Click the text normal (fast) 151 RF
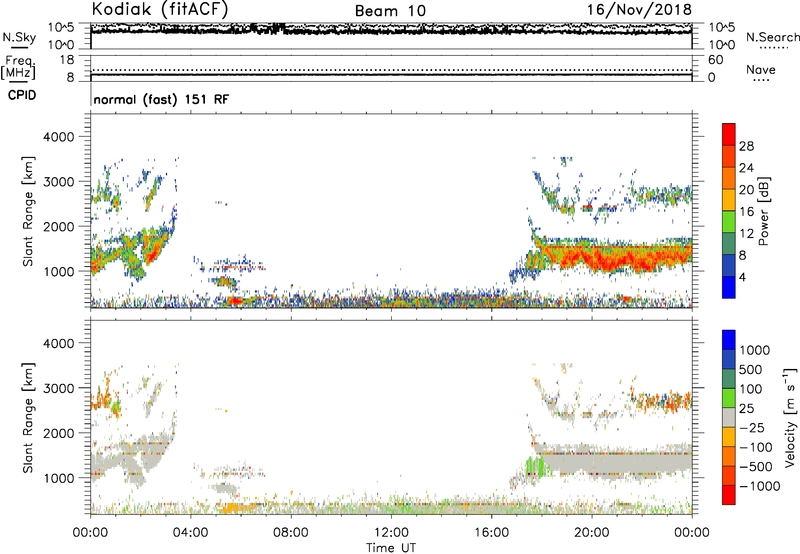800x554 pixels. [x=161, y=99]
